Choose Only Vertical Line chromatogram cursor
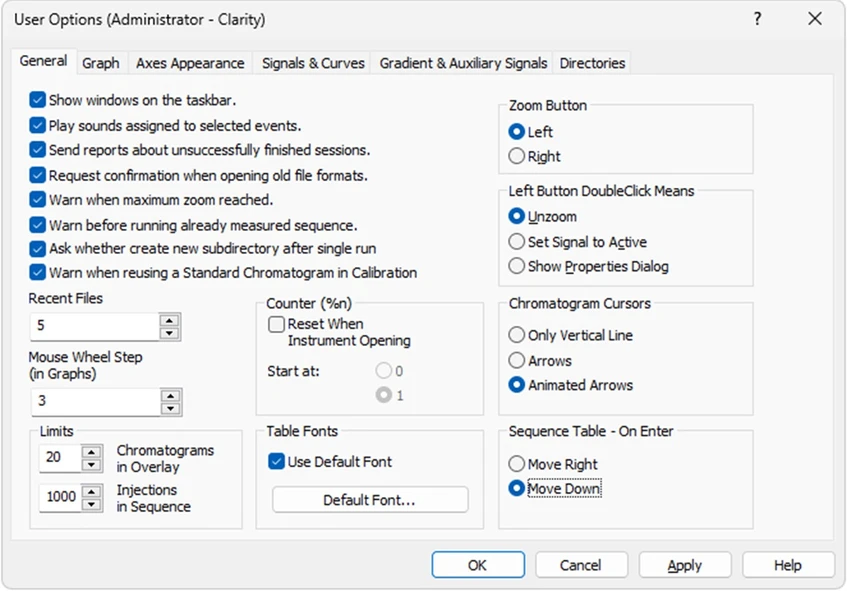This screenshot has height=591, width=847. pyautogui.click(x=517, y=335)
